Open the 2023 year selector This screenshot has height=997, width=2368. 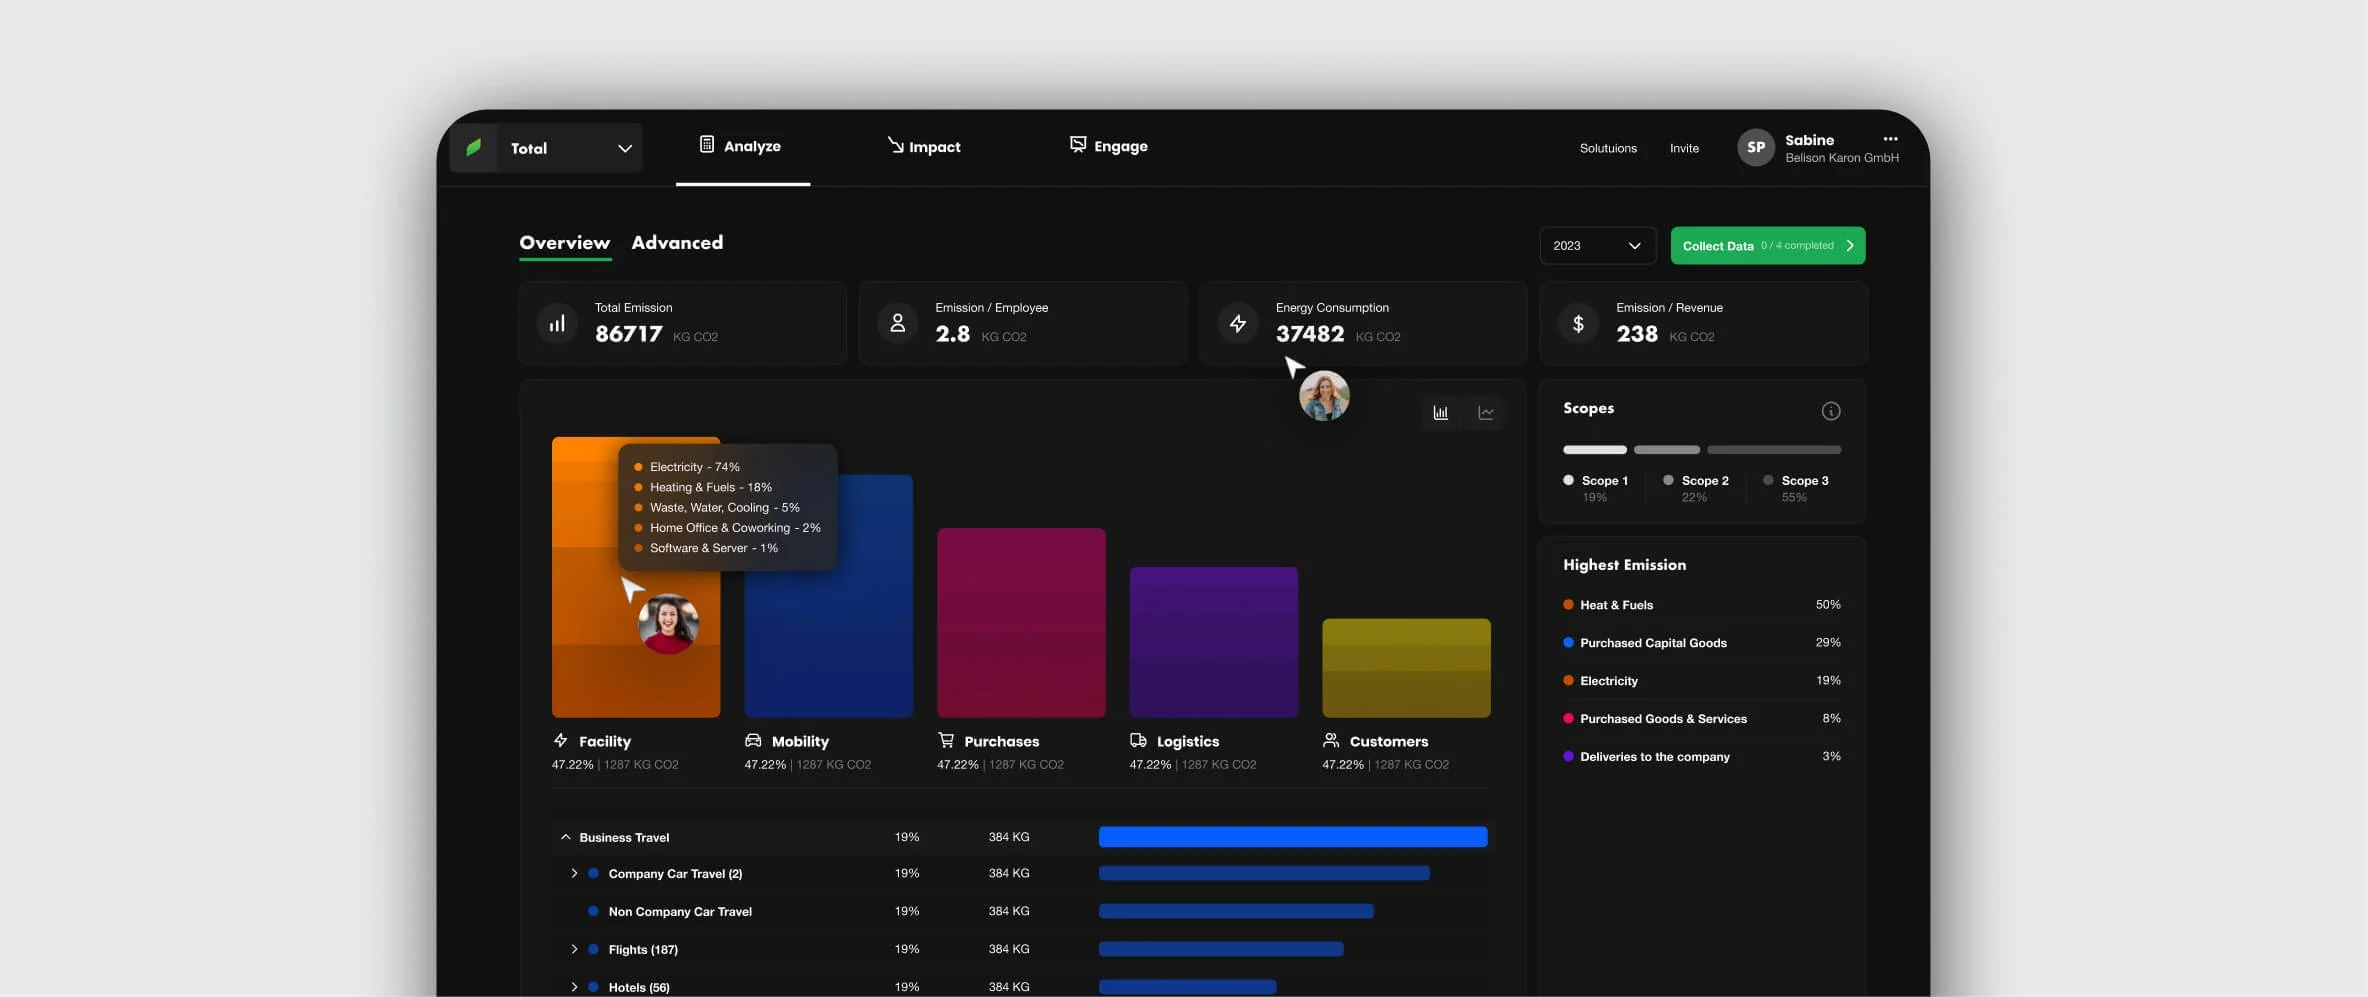pyautogui.click(x=1597, y=245)
